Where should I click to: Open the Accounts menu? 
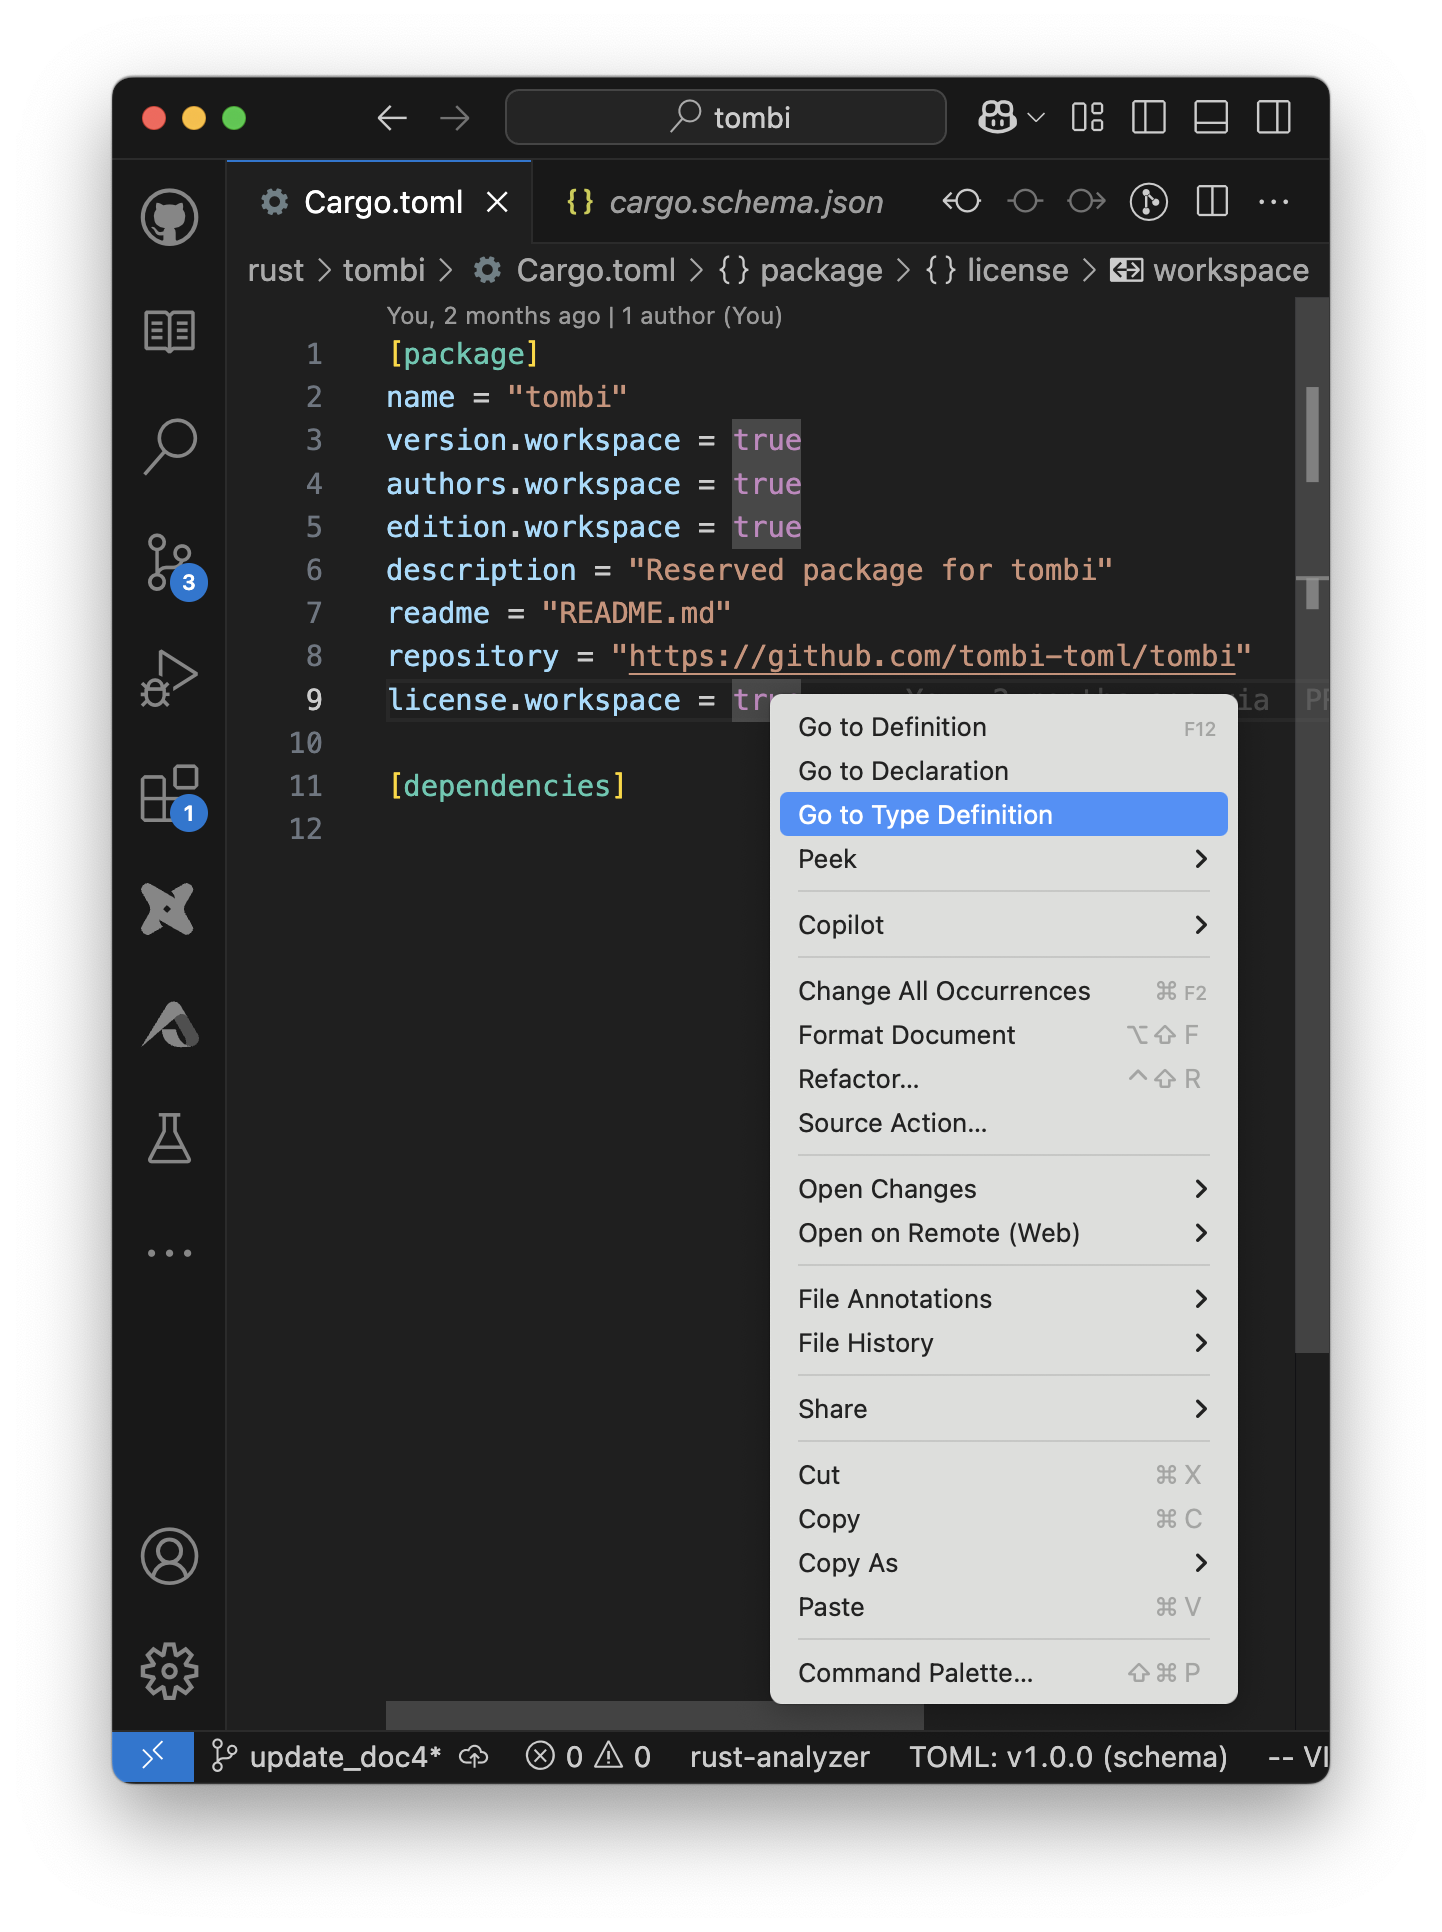pyautogui.click(x=169, y=1556)
